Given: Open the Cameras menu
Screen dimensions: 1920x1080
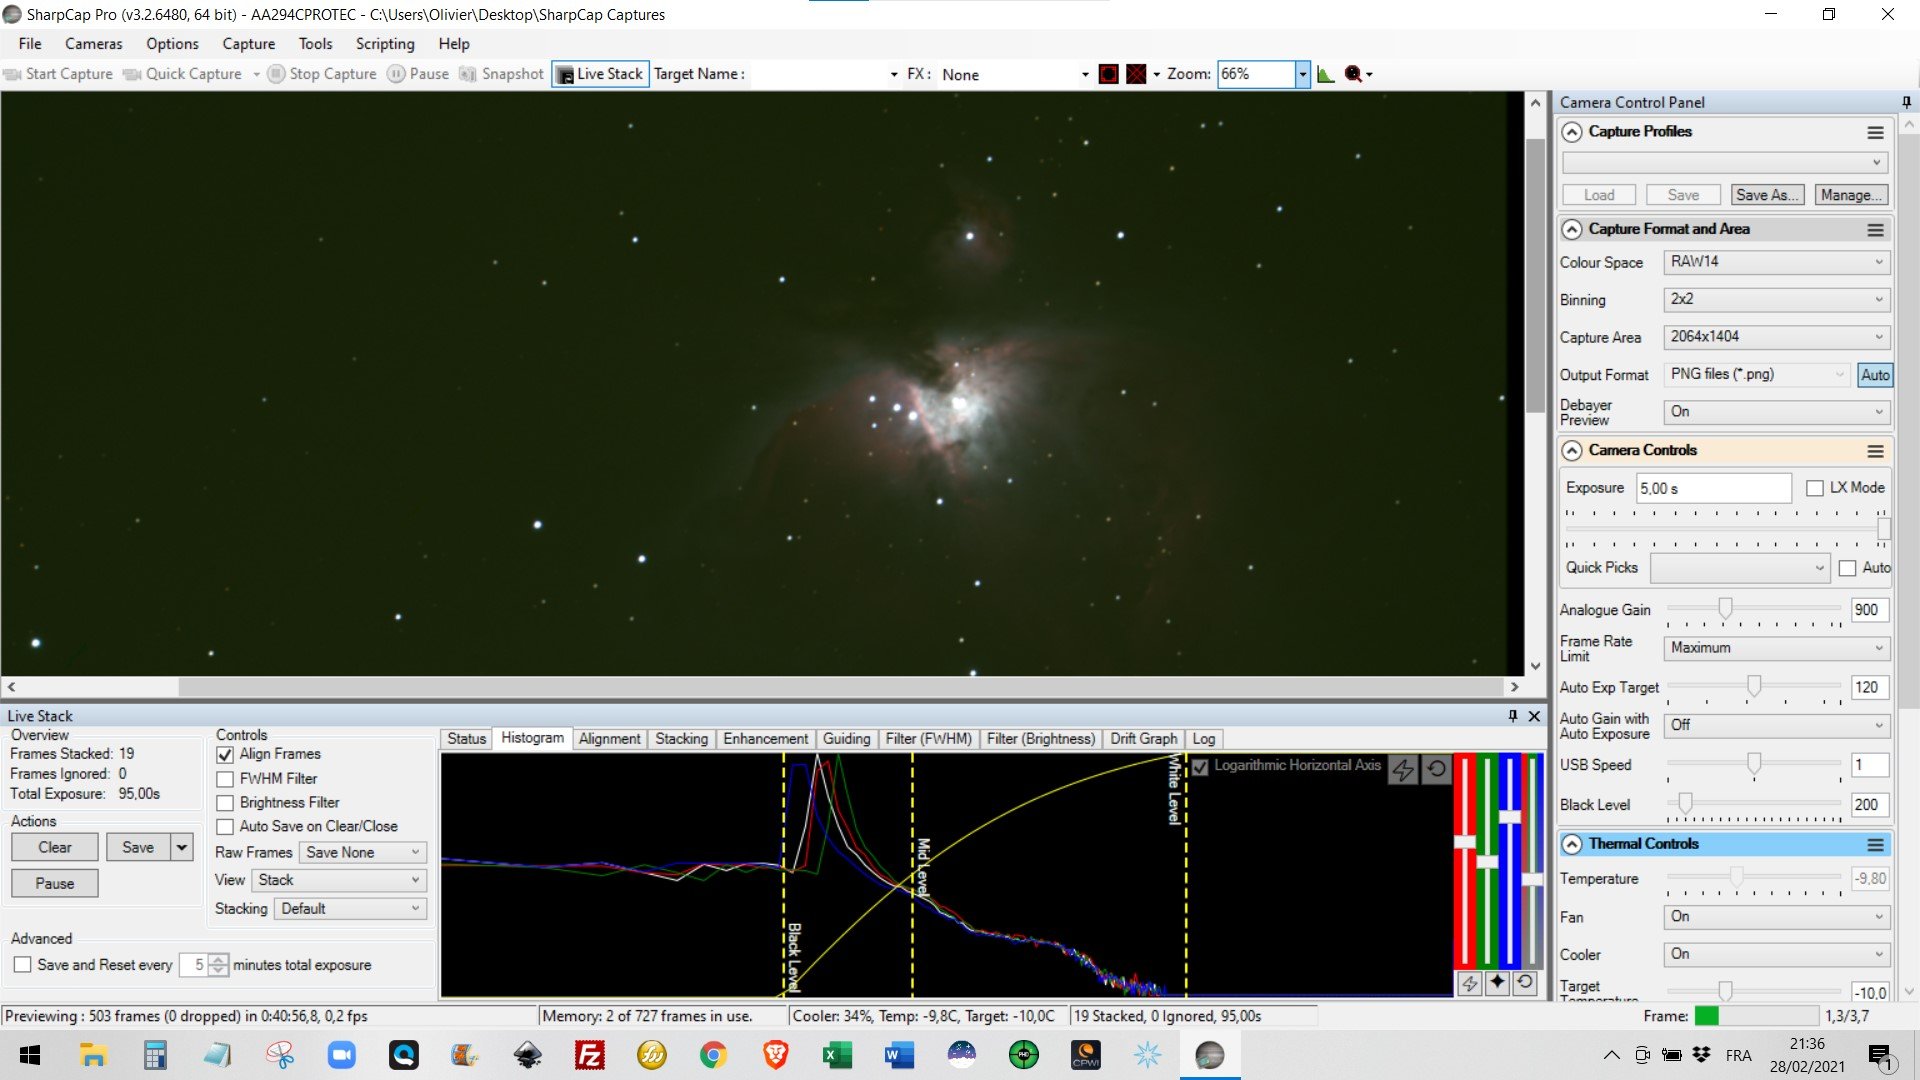Looking at the screenshot, I should pos(93,44).
